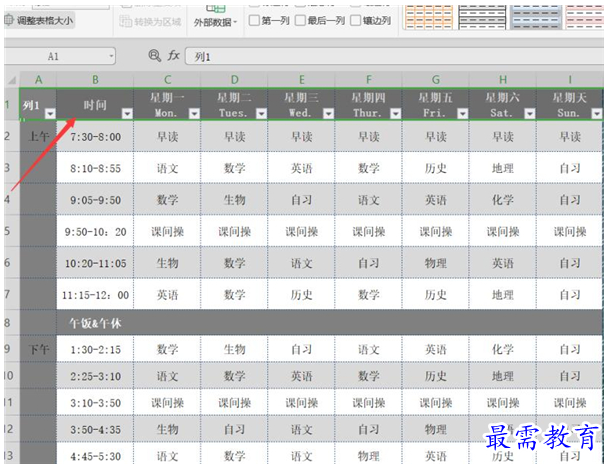The height and width of the screenshot is (469, 607).
Task: Apply the black-and-white table style thumbnail
Action: click(482, 17)
